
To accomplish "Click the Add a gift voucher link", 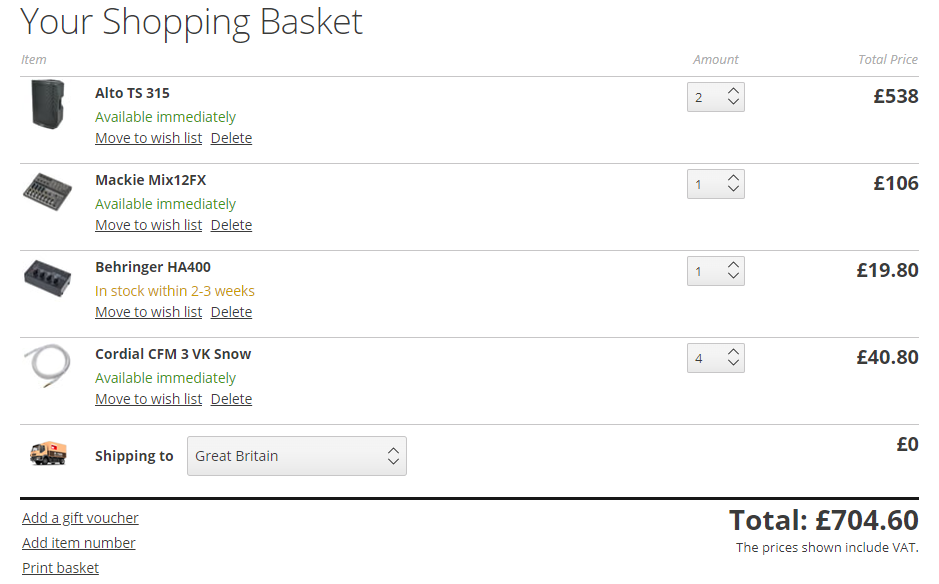I will (80, 518).
